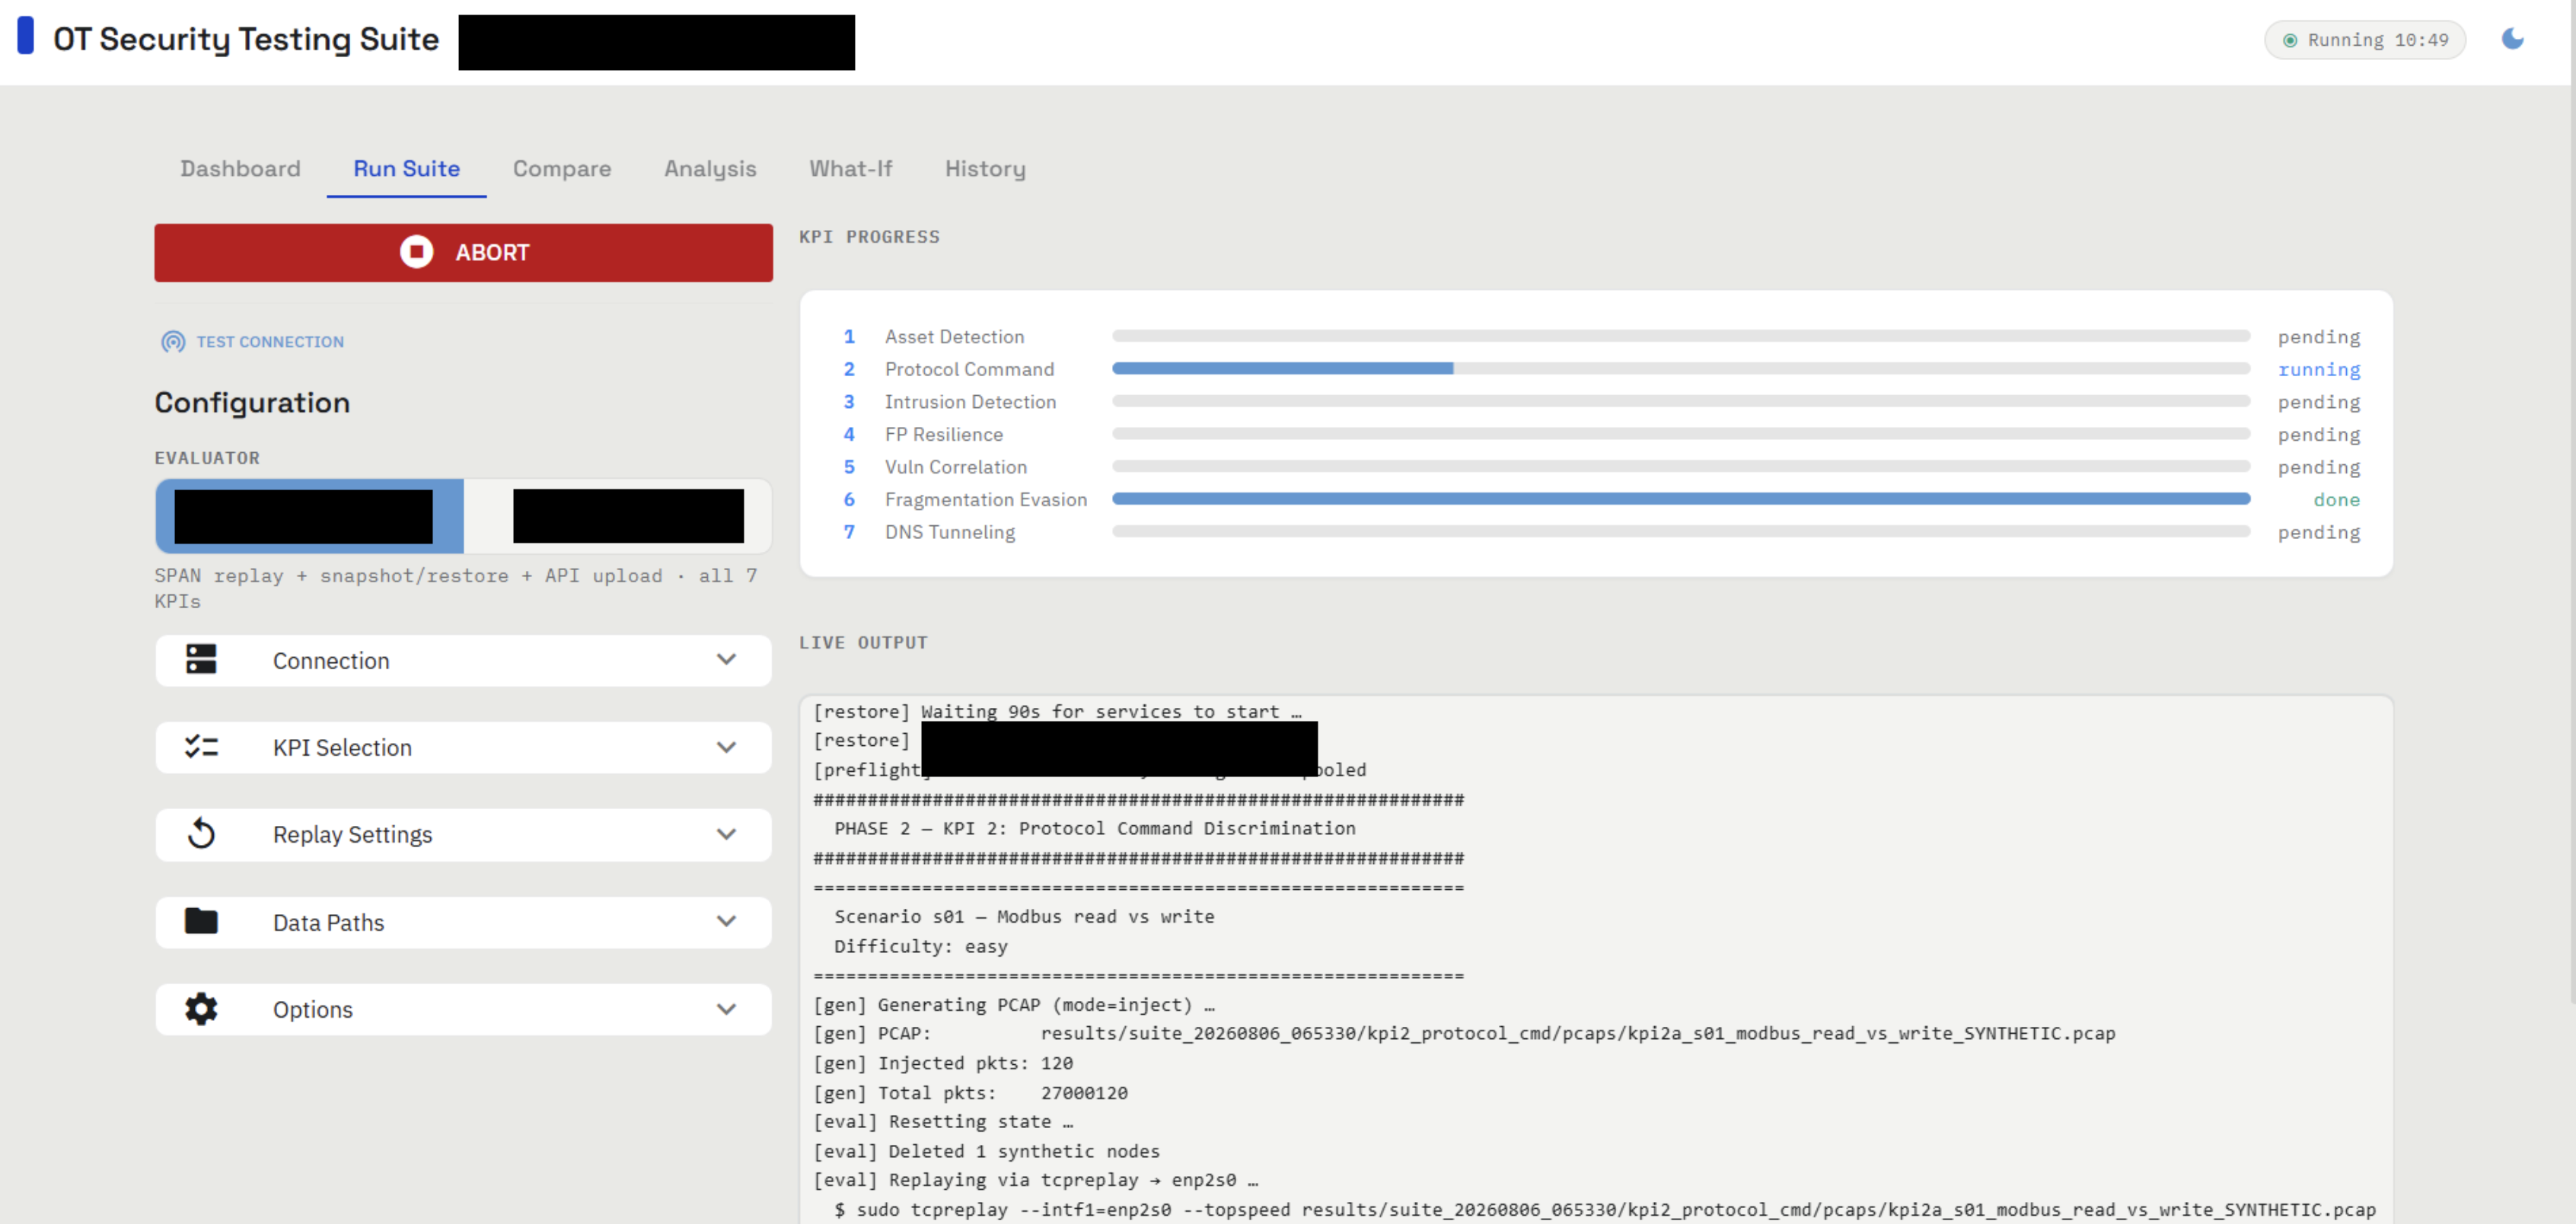Click the Protocol Command progress bar

[1681, 369]
